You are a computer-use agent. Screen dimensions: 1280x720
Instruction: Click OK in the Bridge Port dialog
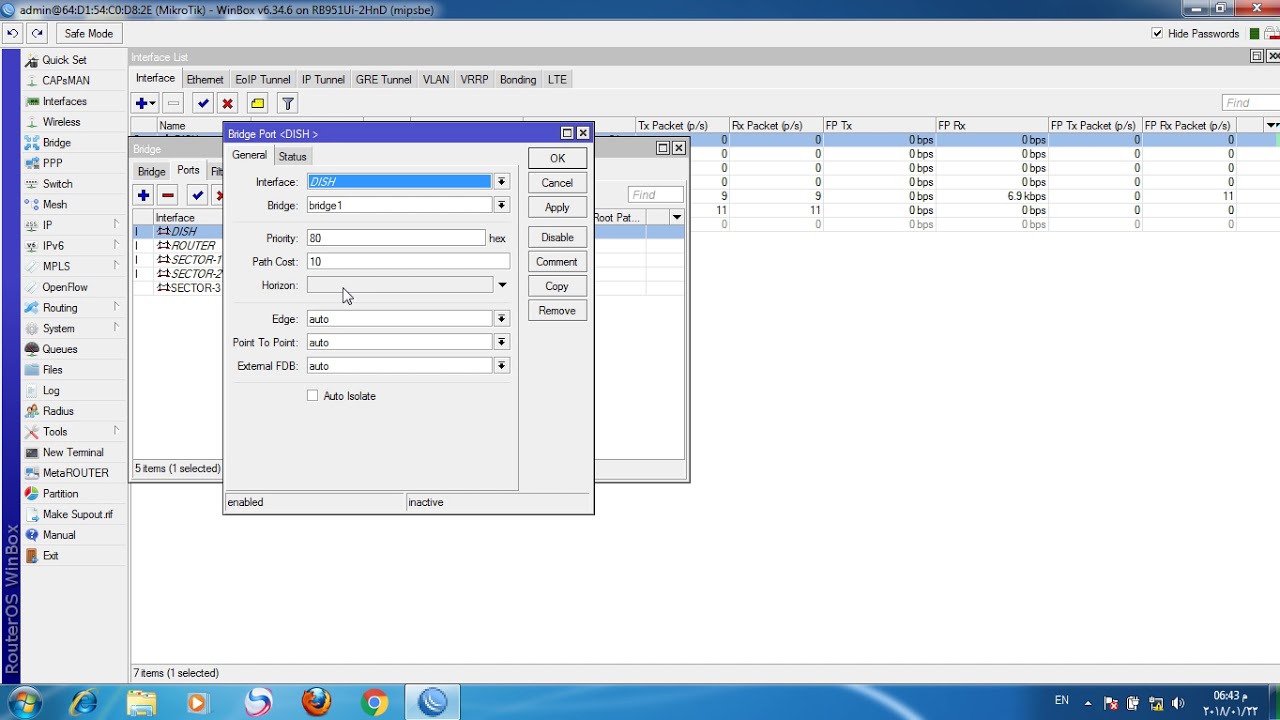[557, 158]
